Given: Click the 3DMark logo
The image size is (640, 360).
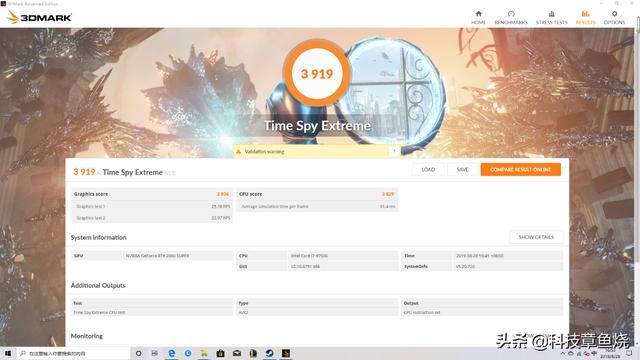Looking at the screenshot, I should (40, 17).
